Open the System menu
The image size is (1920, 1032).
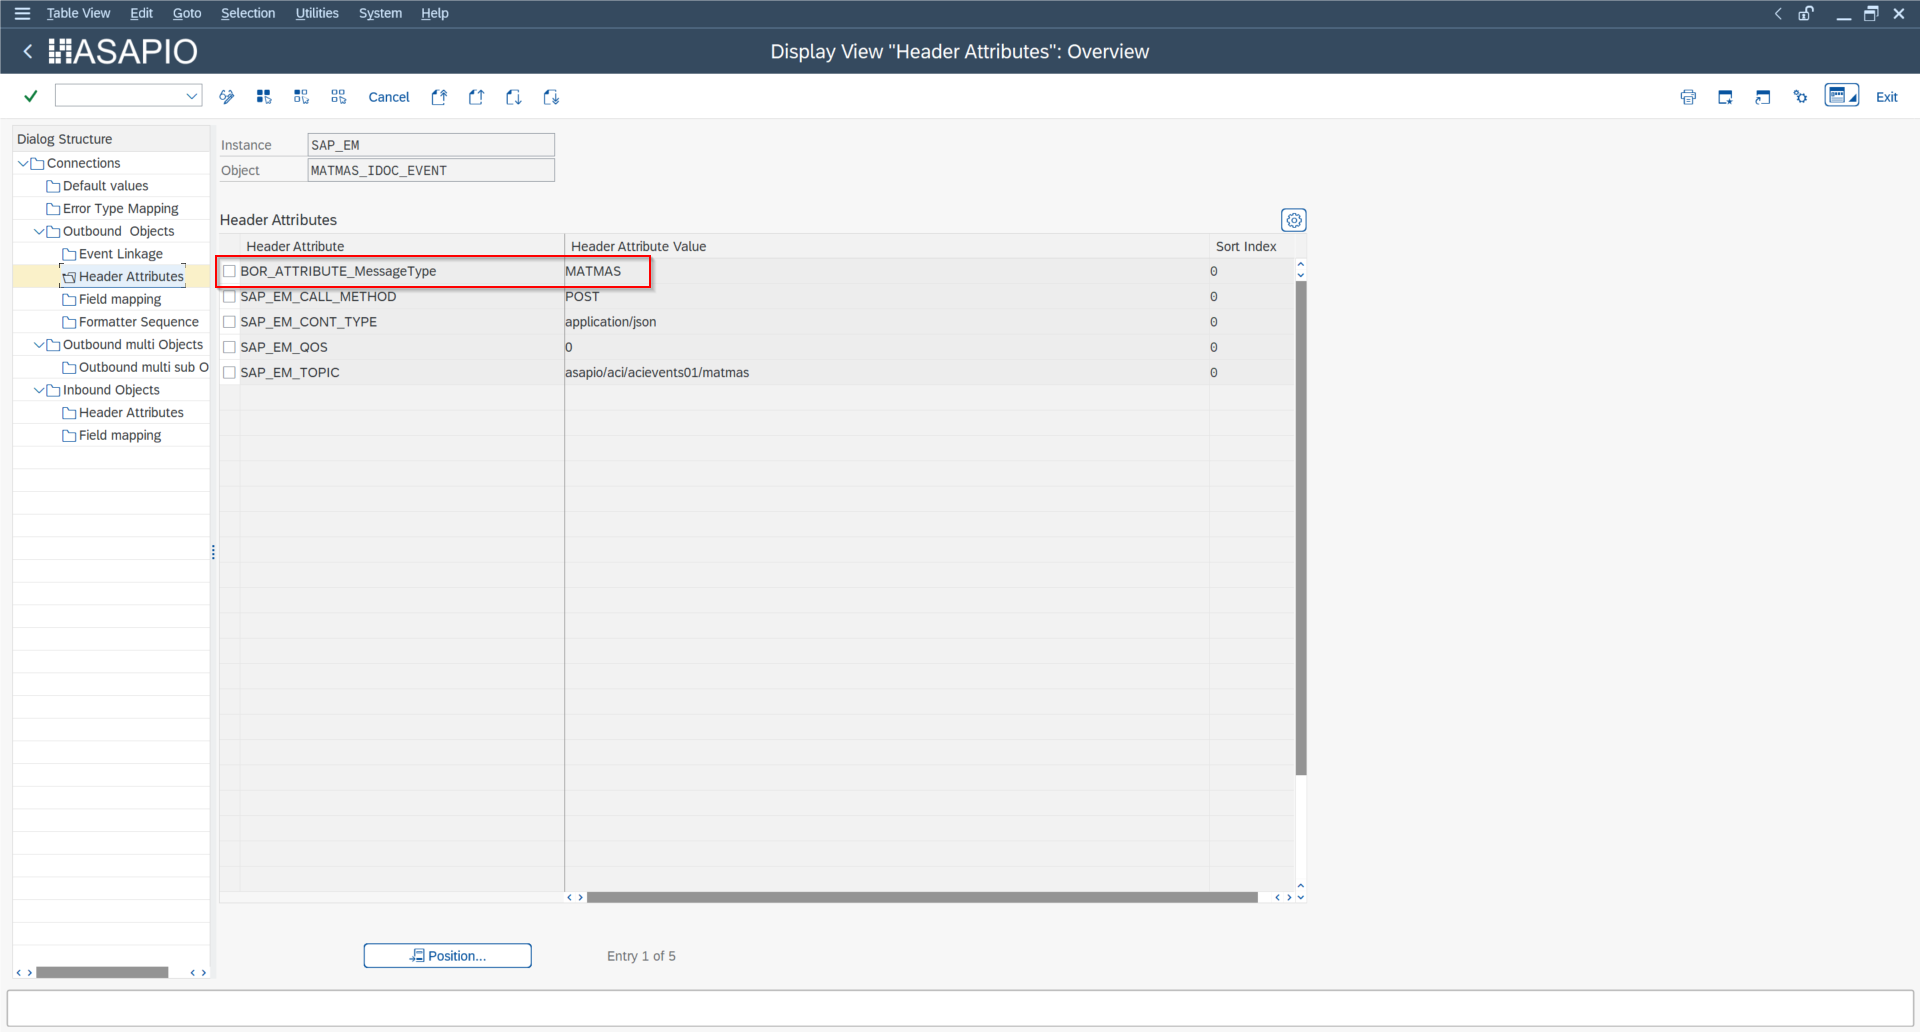coord(380,13)
